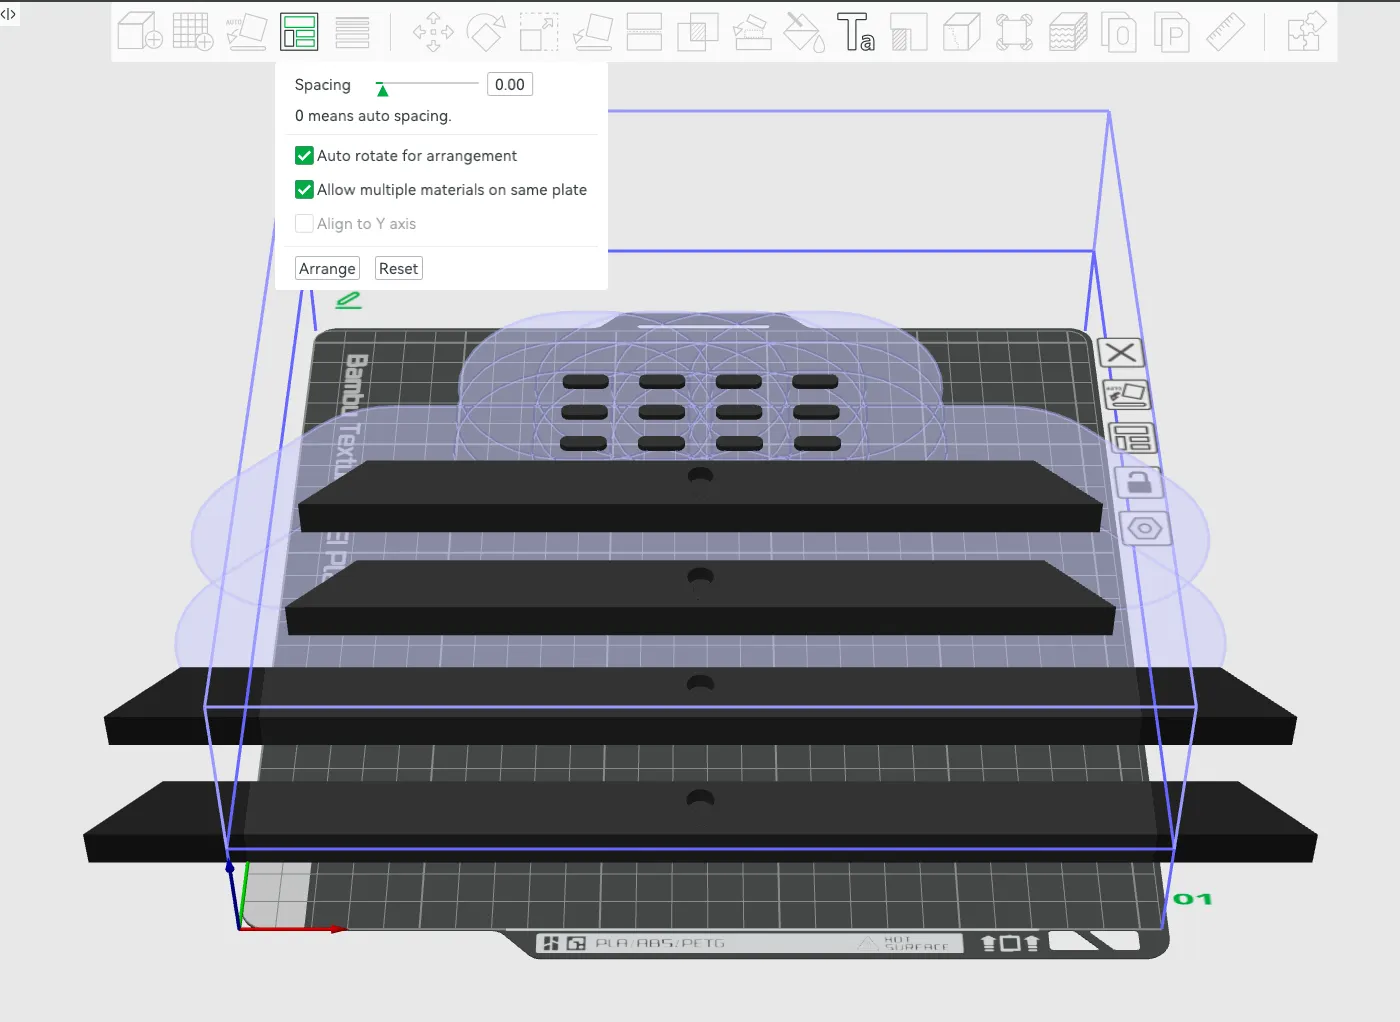This screenshot has width=1400, height=1022.
Task: Select the brush-on-base painting tool
Action: [x=751, y=31]
